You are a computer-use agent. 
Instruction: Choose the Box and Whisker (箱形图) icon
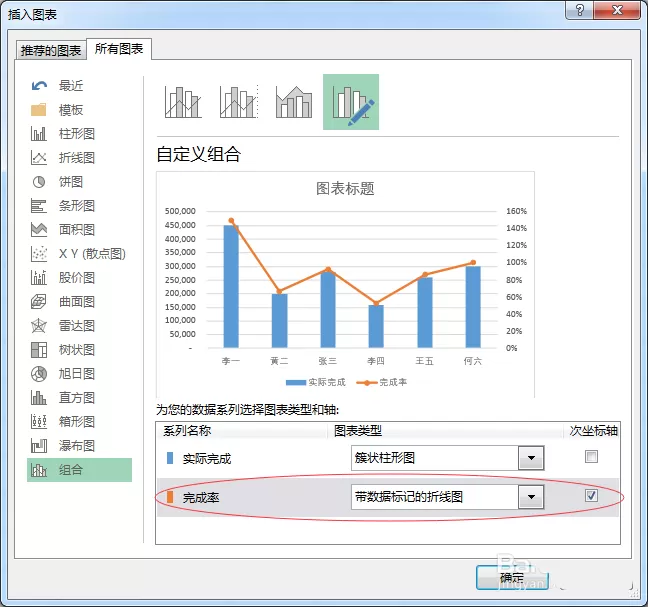pos(39,421)
